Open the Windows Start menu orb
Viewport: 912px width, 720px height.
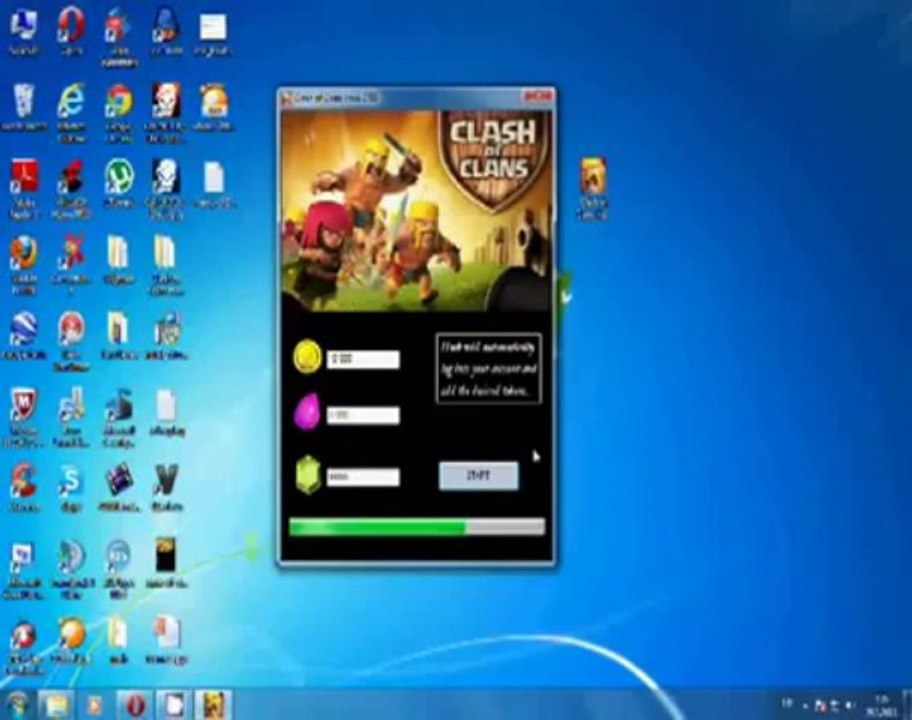(x=17, y=705)
